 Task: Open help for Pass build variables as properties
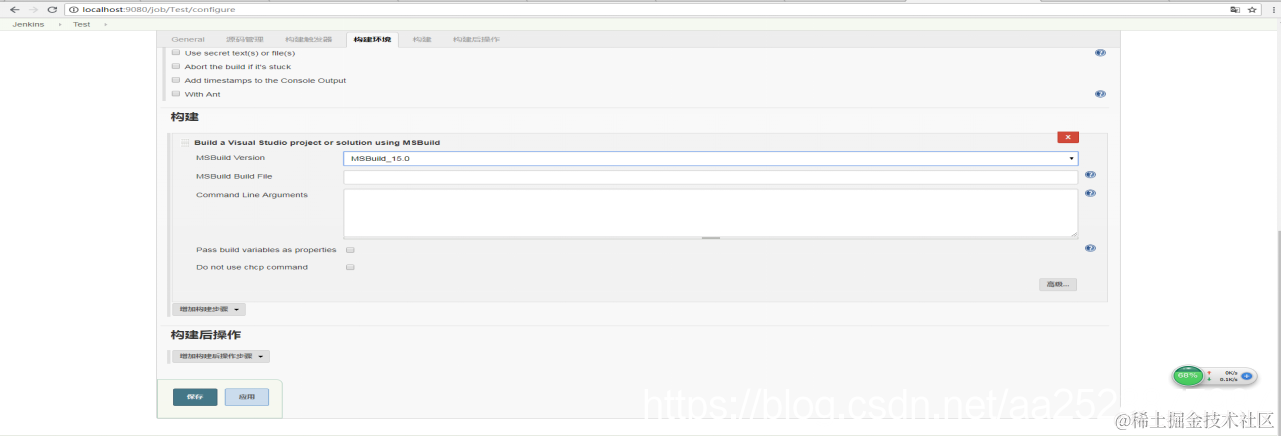coord(1090,248)
